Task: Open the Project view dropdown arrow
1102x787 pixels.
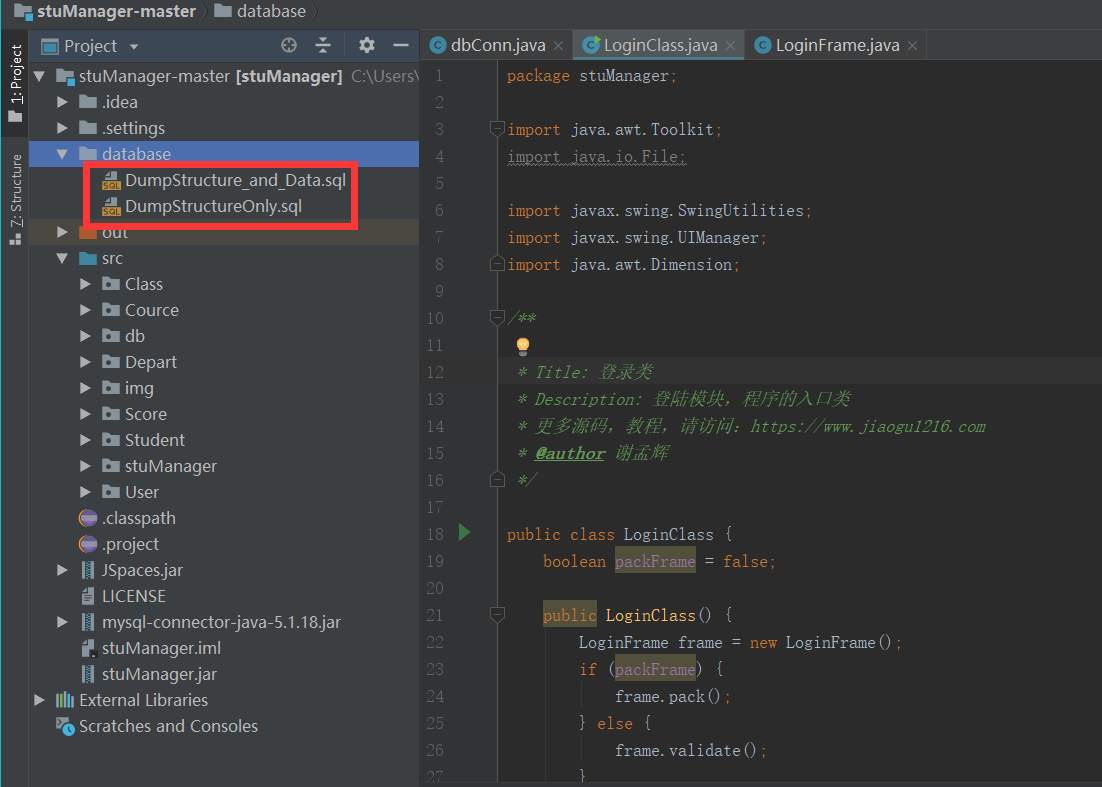Action: [134, 47]
